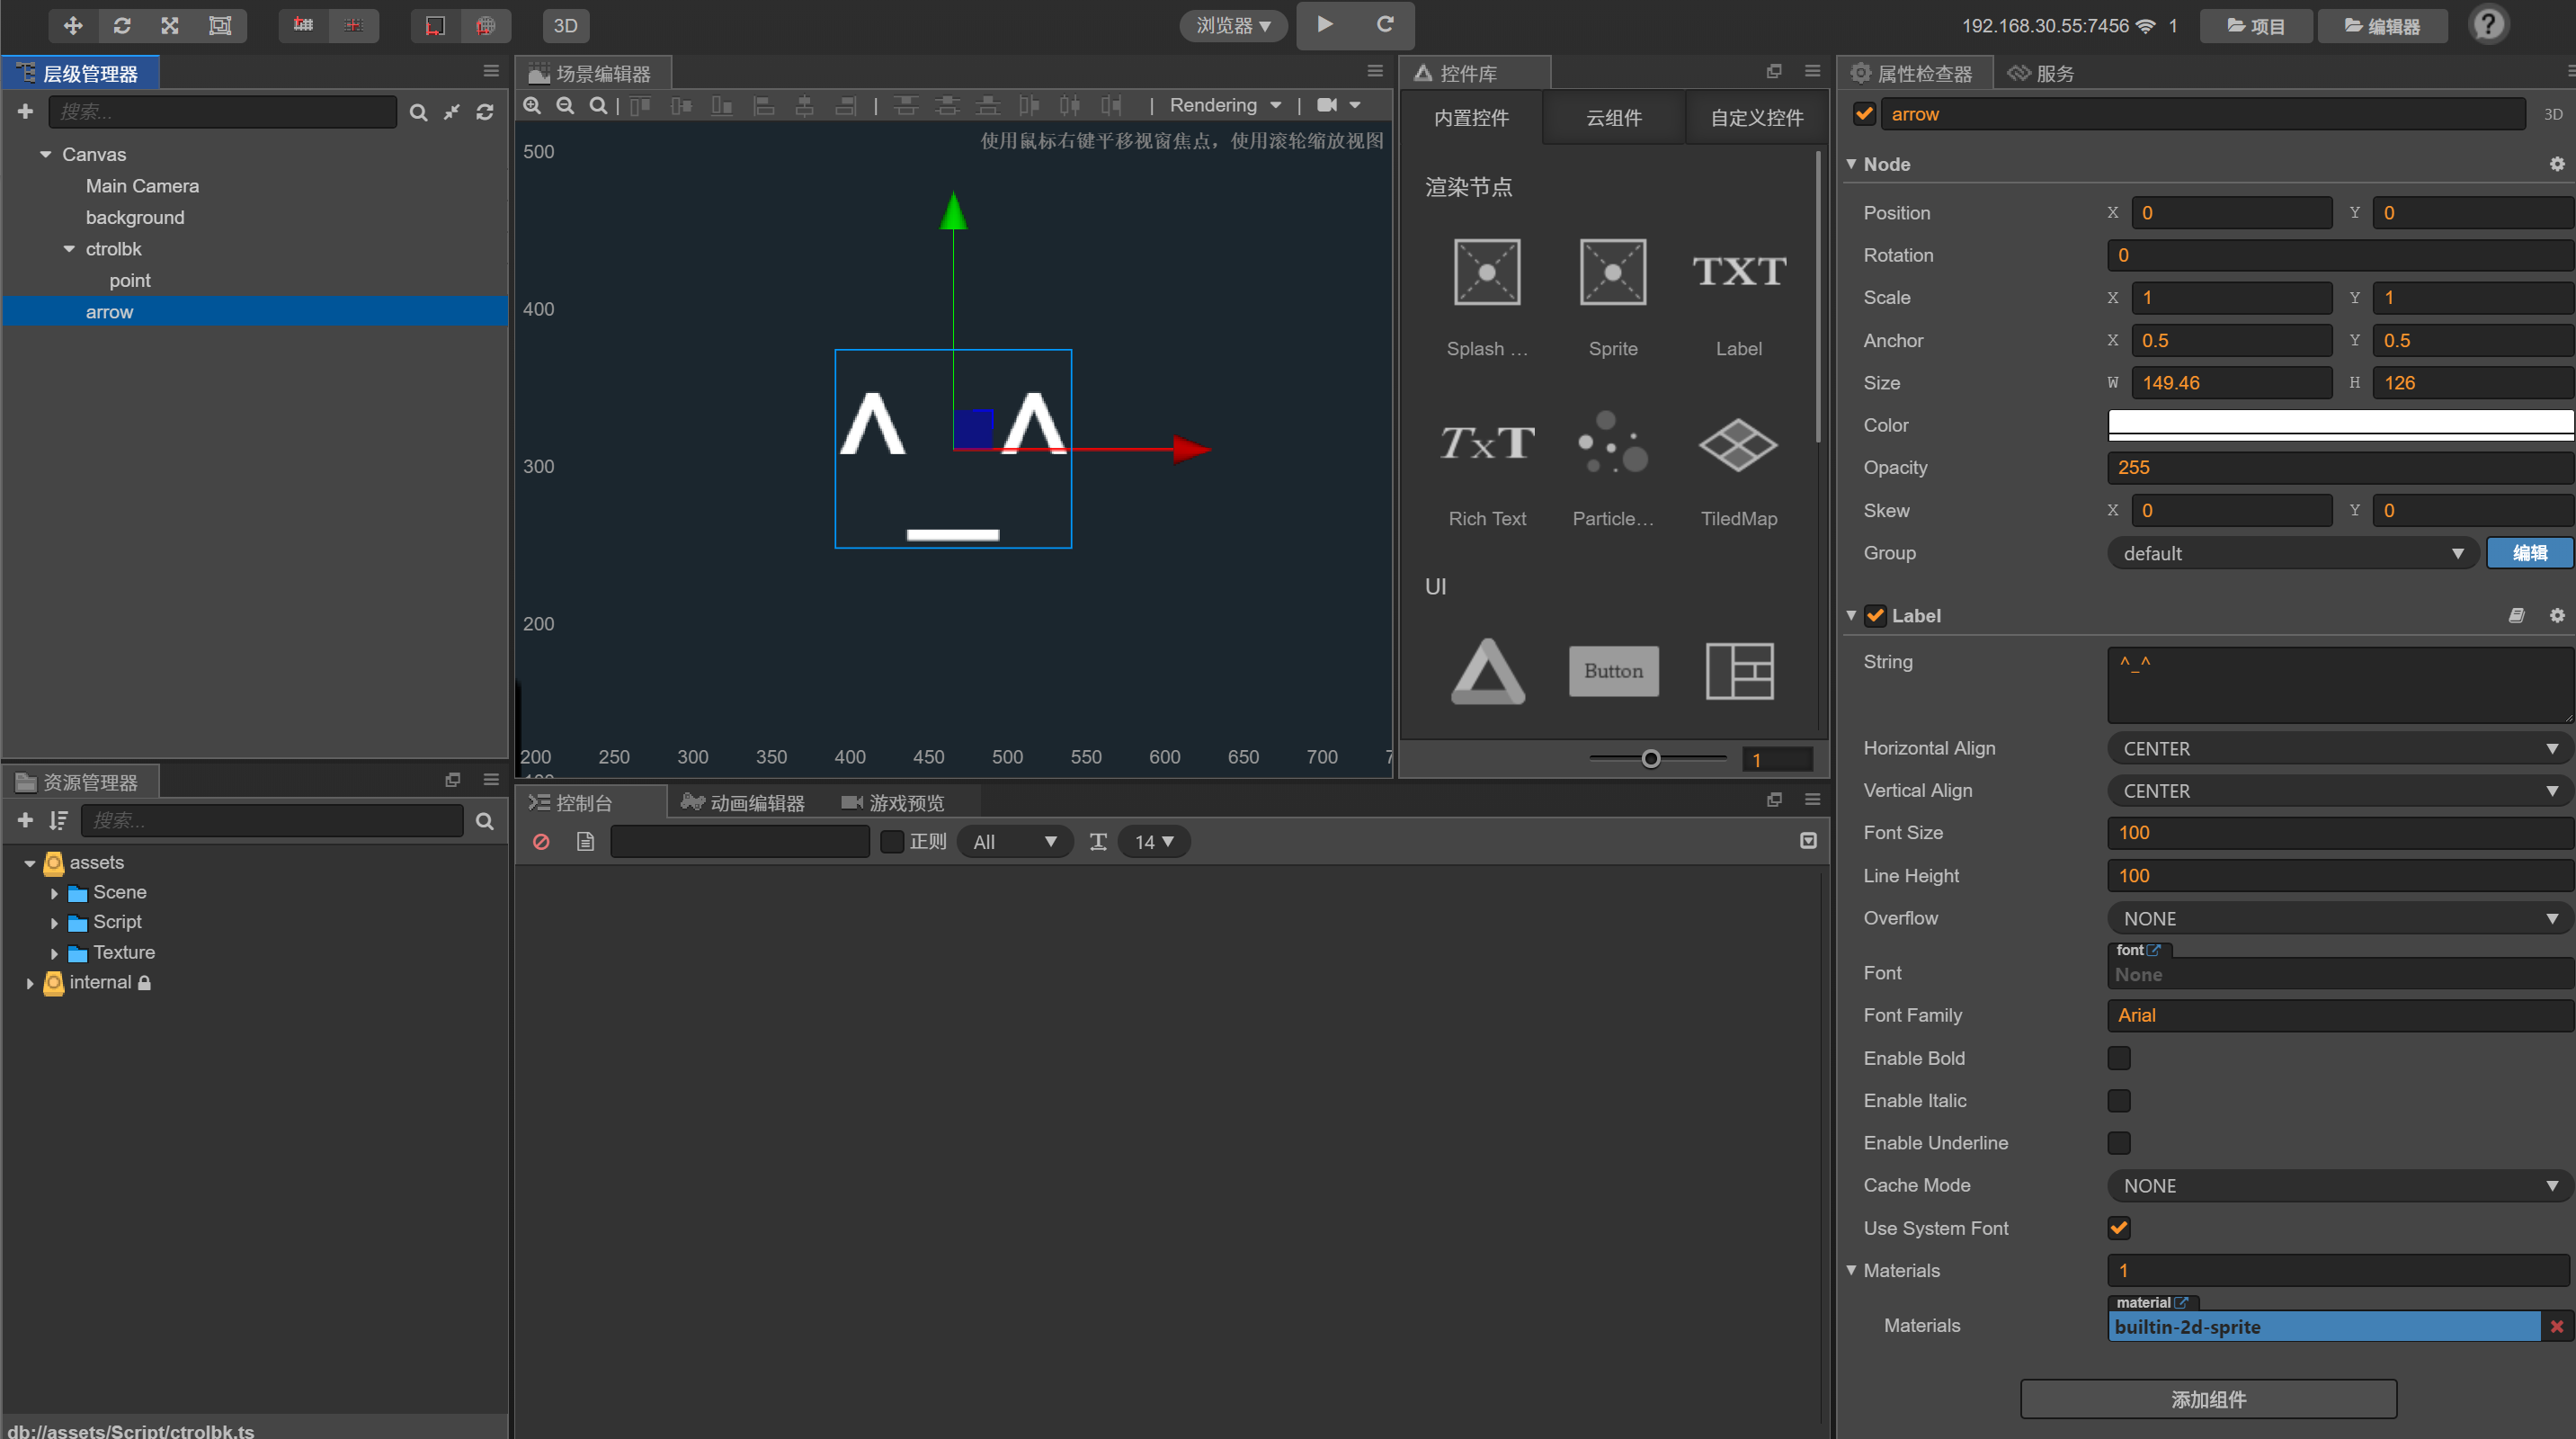
Task: Toggle the regex checkbox in console
Action: click(x=892, y=842)
